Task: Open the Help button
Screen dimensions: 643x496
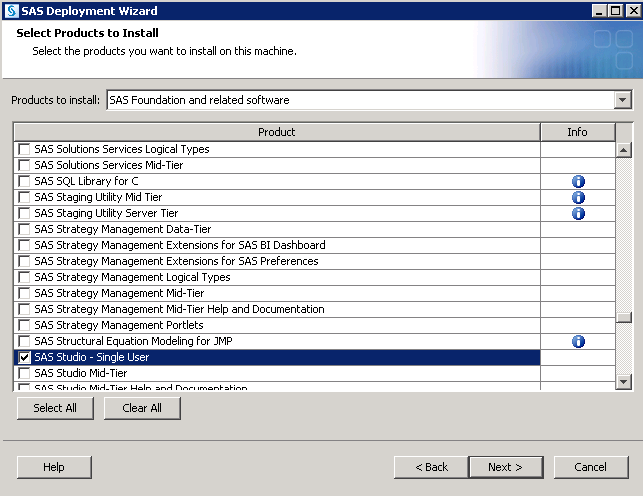Action: pos(54,467)
